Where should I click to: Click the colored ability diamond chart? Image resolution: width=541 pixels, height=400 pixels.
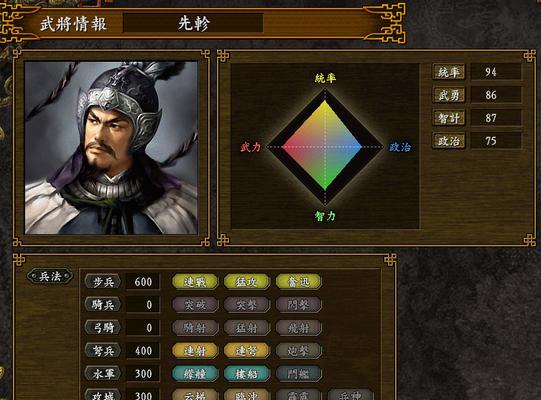[325, 146]
